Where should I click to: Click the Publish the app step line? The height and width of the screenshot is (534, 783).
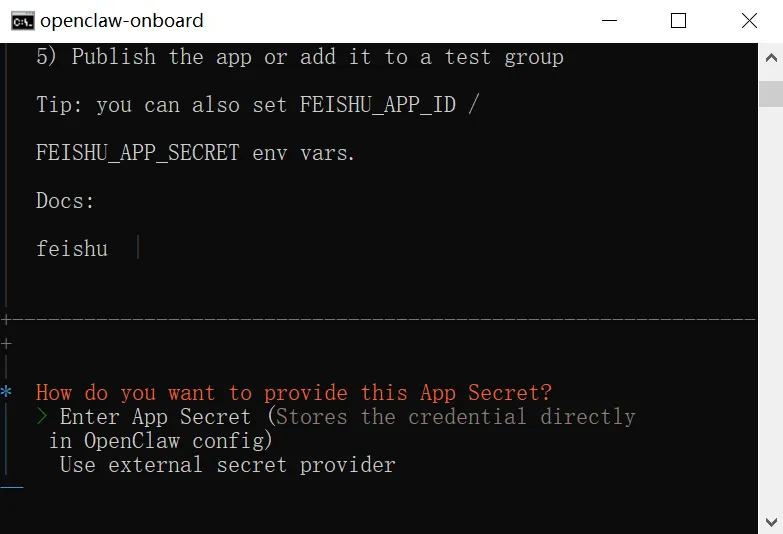point(300,57)
